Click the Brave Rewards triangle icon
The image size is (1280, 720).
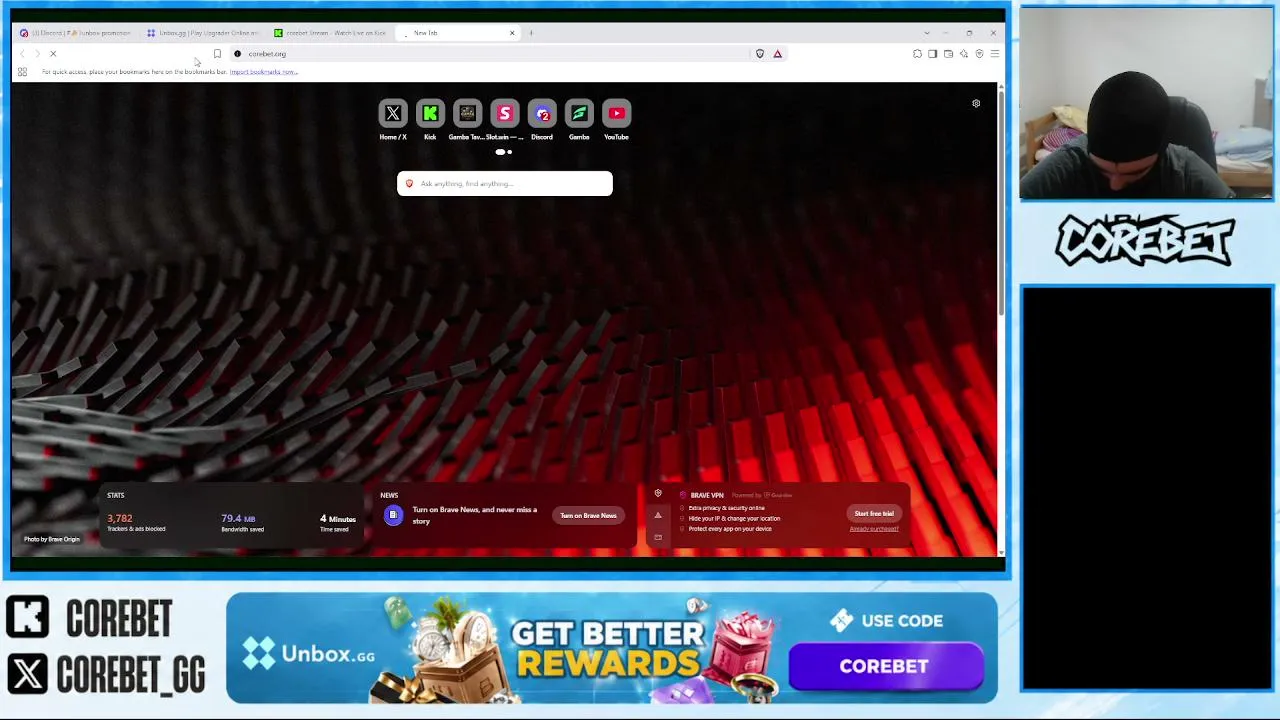click(x=777, y=54)
